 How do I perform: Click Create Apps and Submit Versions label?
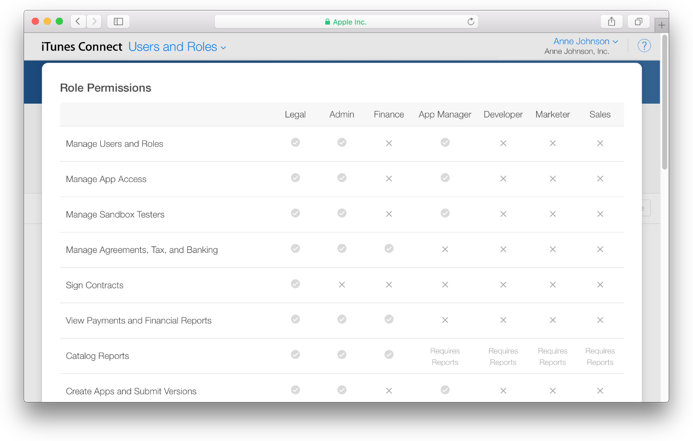coord(131,391)
